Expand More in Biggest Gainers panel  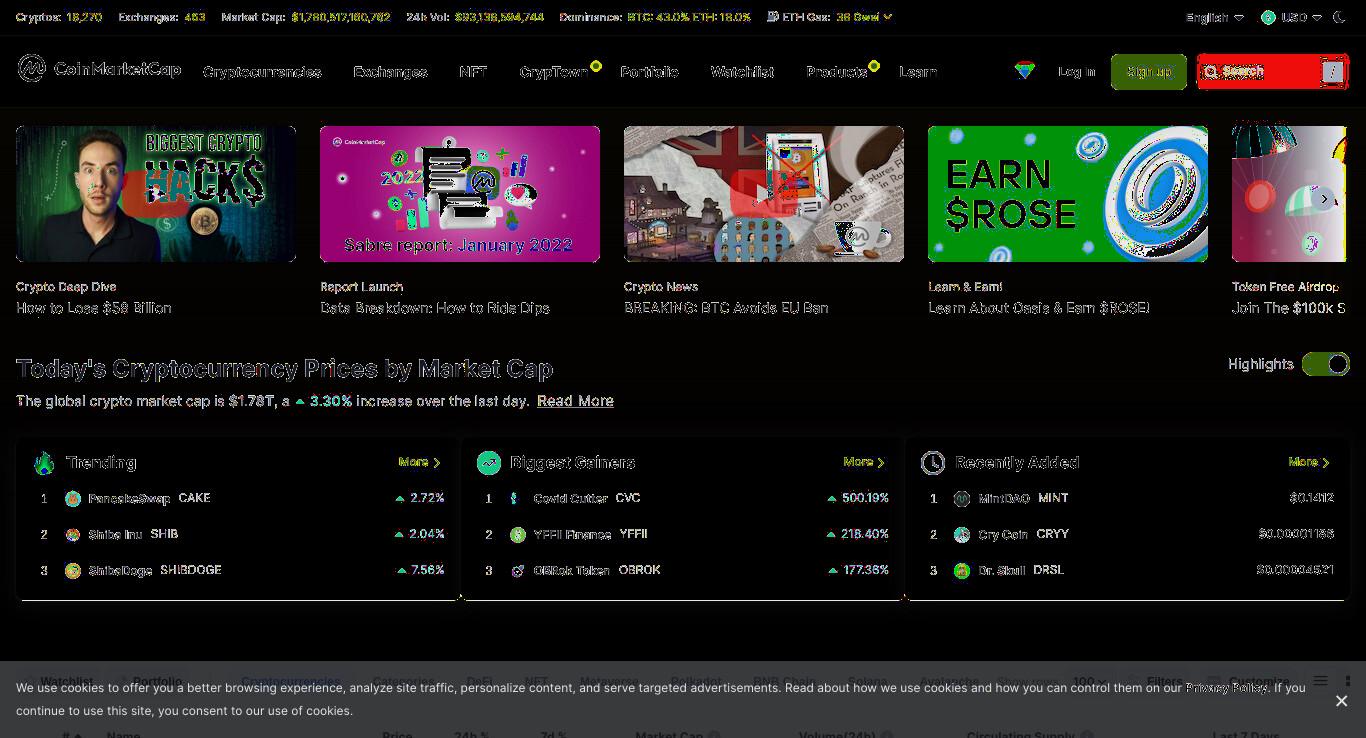pos(864,462)
